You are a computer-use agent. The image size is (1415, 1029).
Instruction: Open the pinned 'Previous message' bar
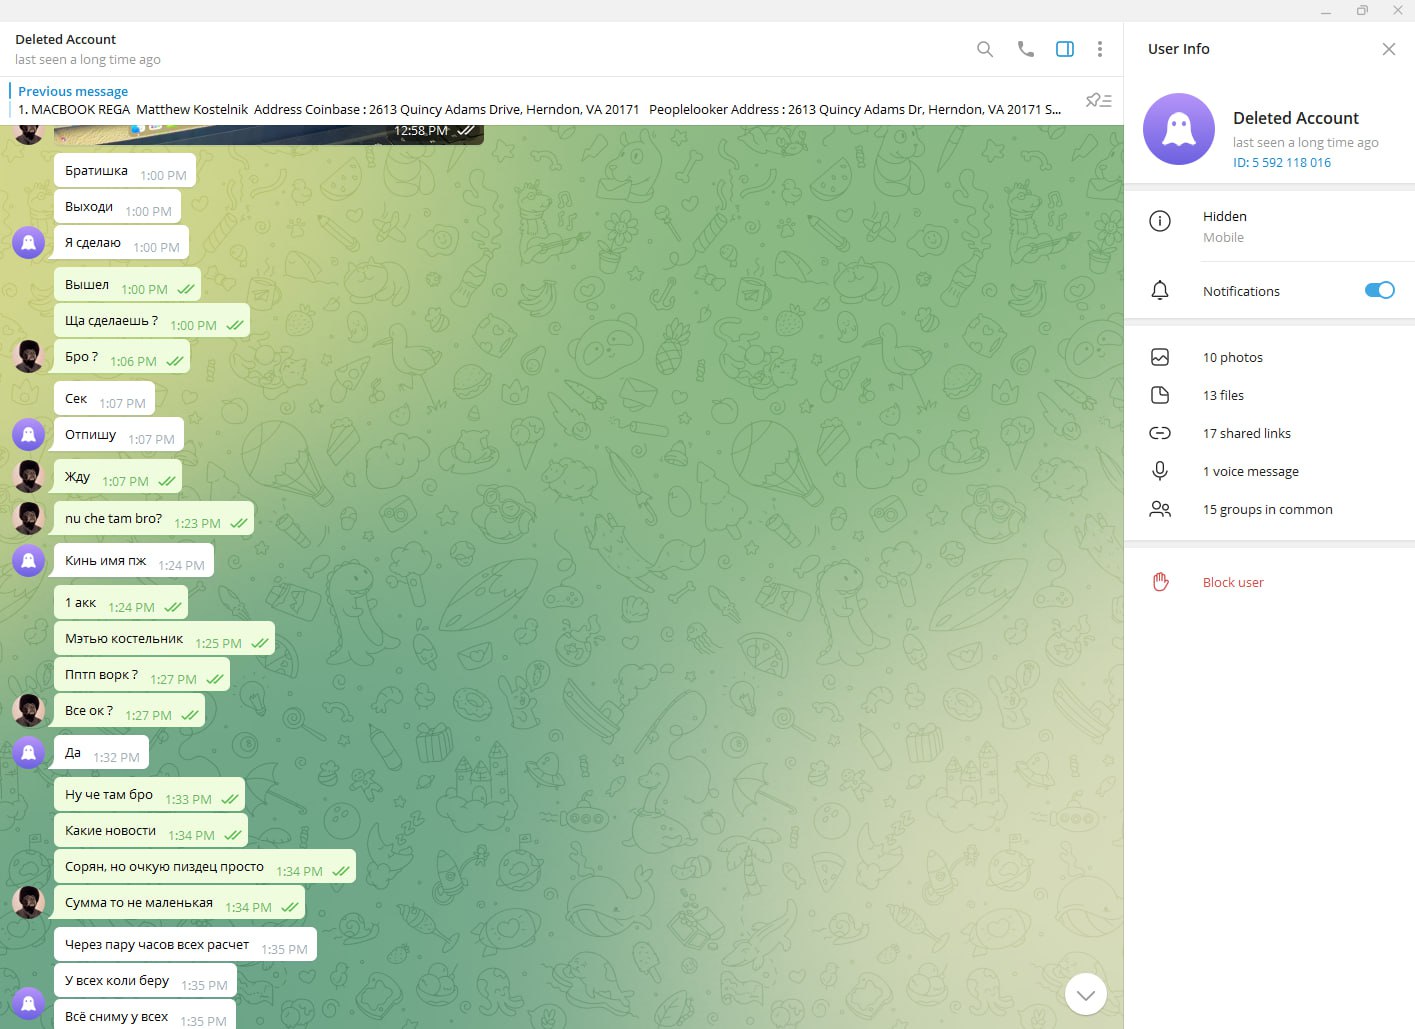click(x=540, y=100)
